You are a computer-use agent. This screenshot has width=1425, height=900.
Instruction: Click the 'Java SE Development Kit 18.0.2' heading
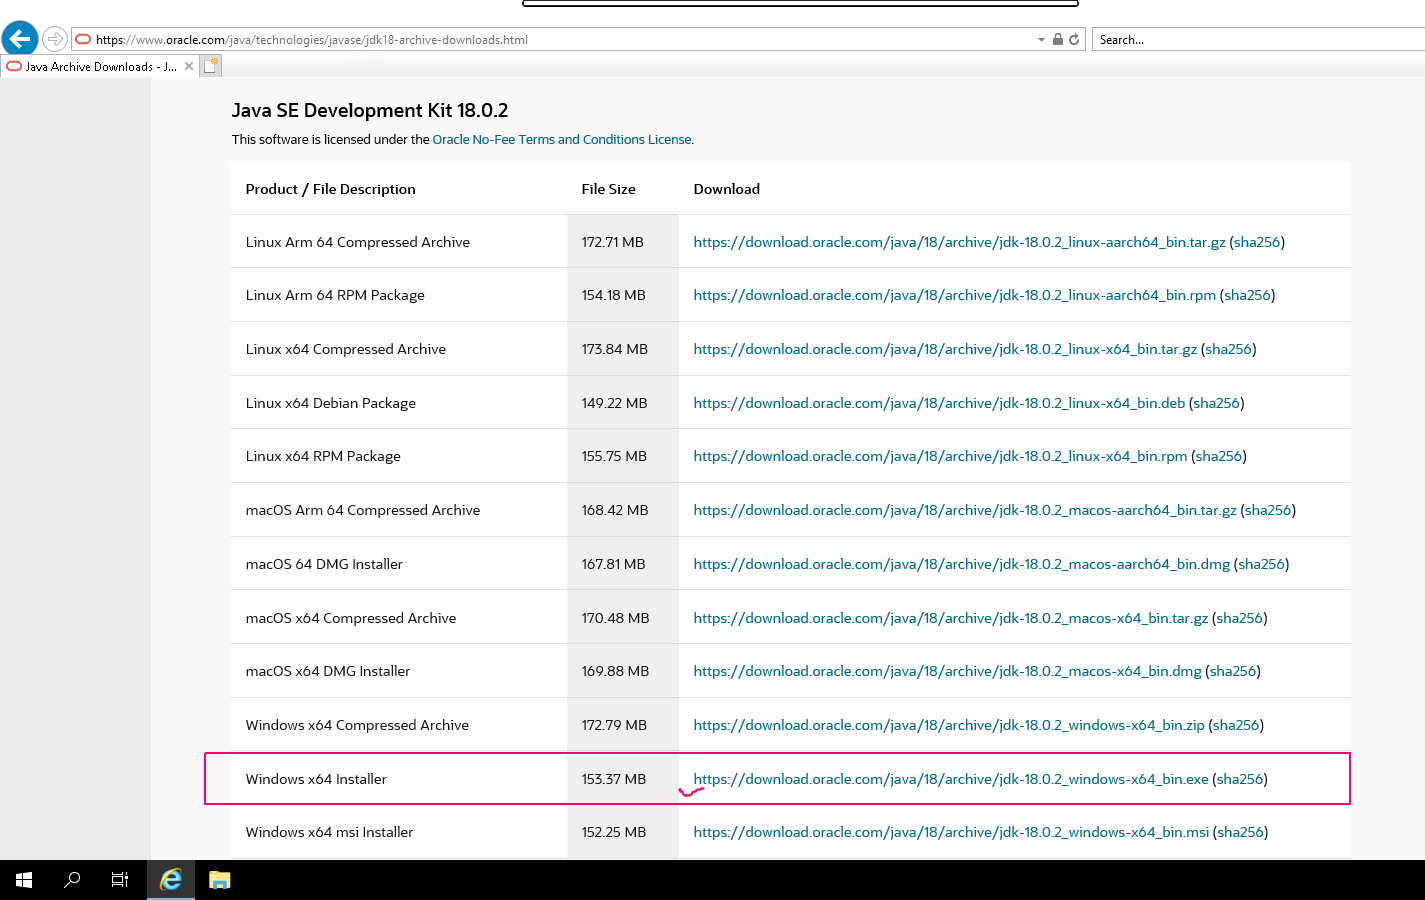pos(370,110)
